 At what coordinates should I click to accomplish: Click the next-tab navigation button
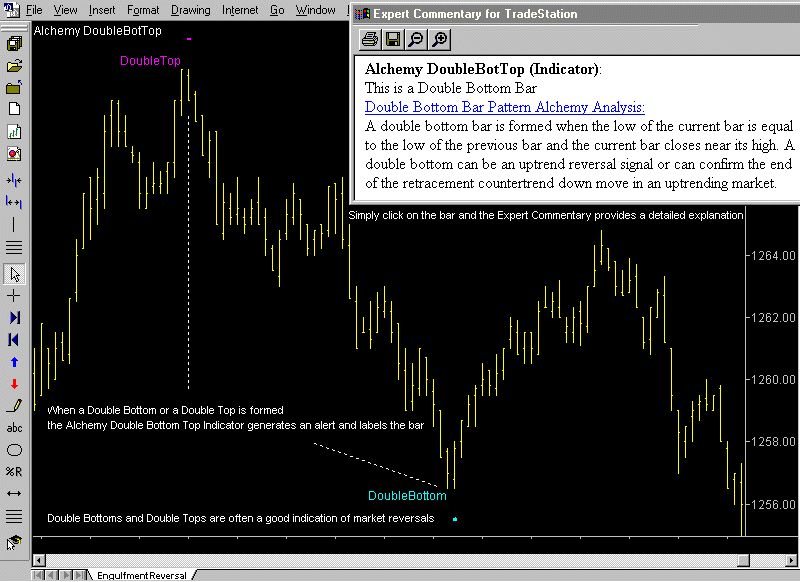pyautogui.click(x=65, y=575)
